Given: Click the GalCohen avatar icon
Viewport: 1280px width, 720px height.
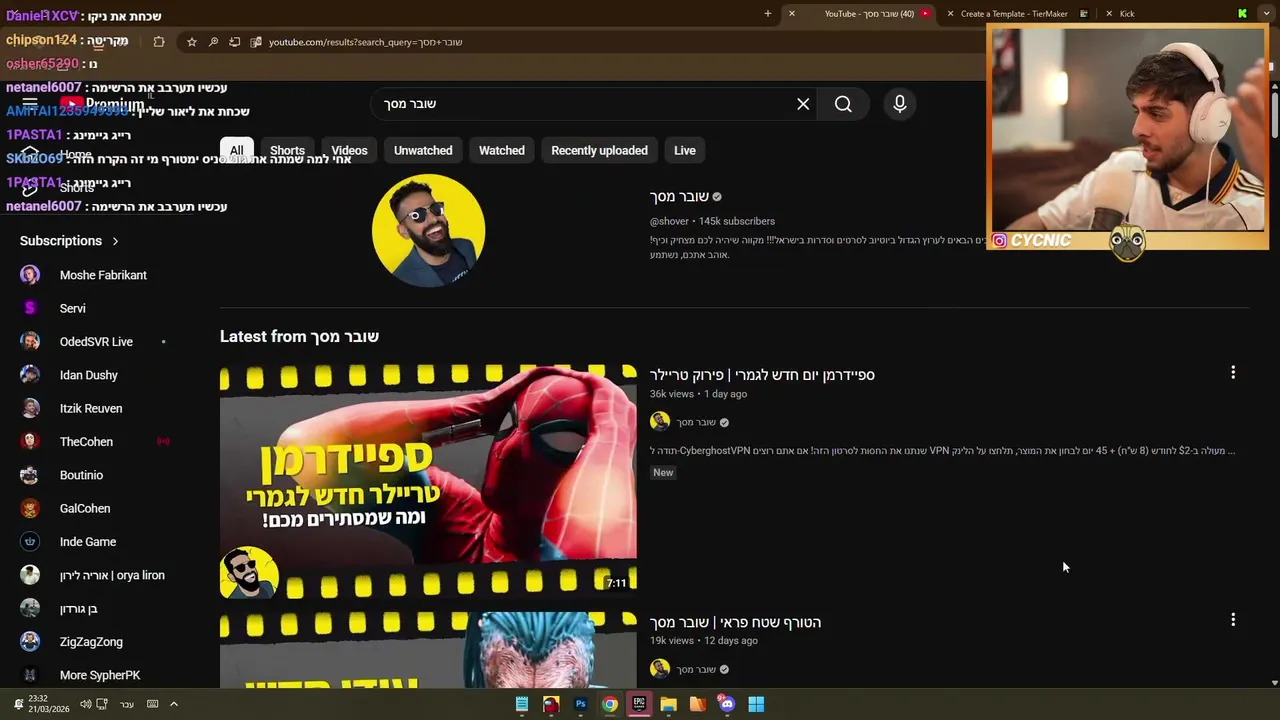Looking at the screenshot, I should pos(30,508).
